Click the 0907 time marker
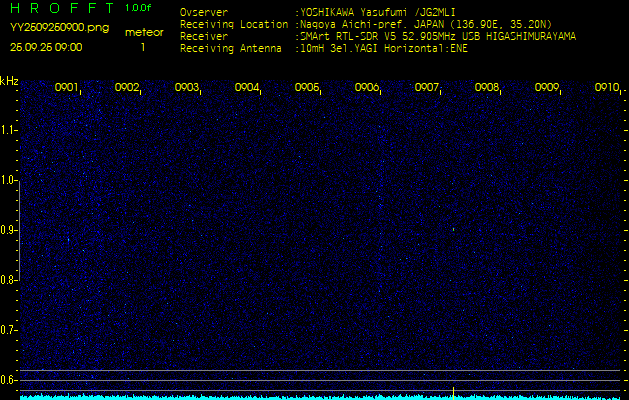This screenshot has height=400, width=629. [x=427, y=87]
